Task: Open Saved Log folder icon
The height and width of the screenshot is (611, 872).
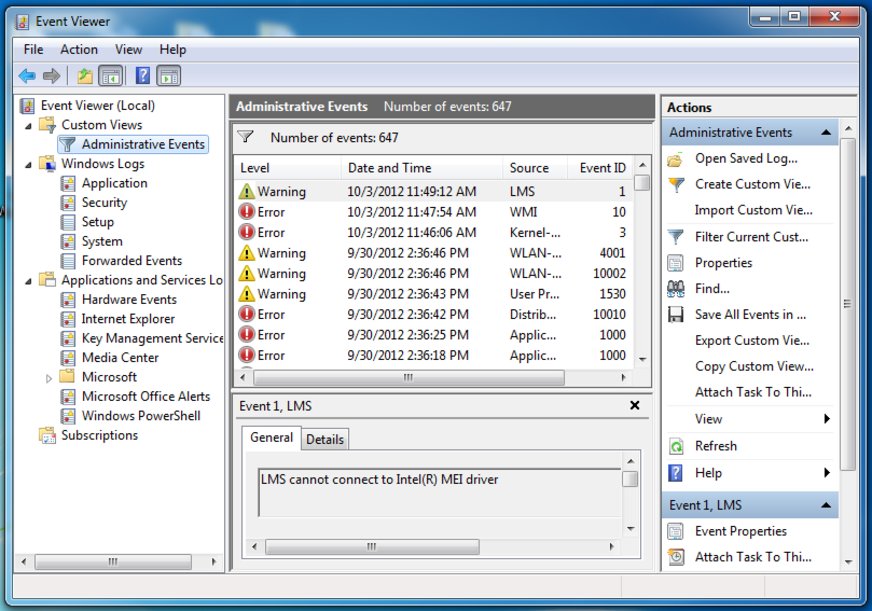Action: coord(676,159)
